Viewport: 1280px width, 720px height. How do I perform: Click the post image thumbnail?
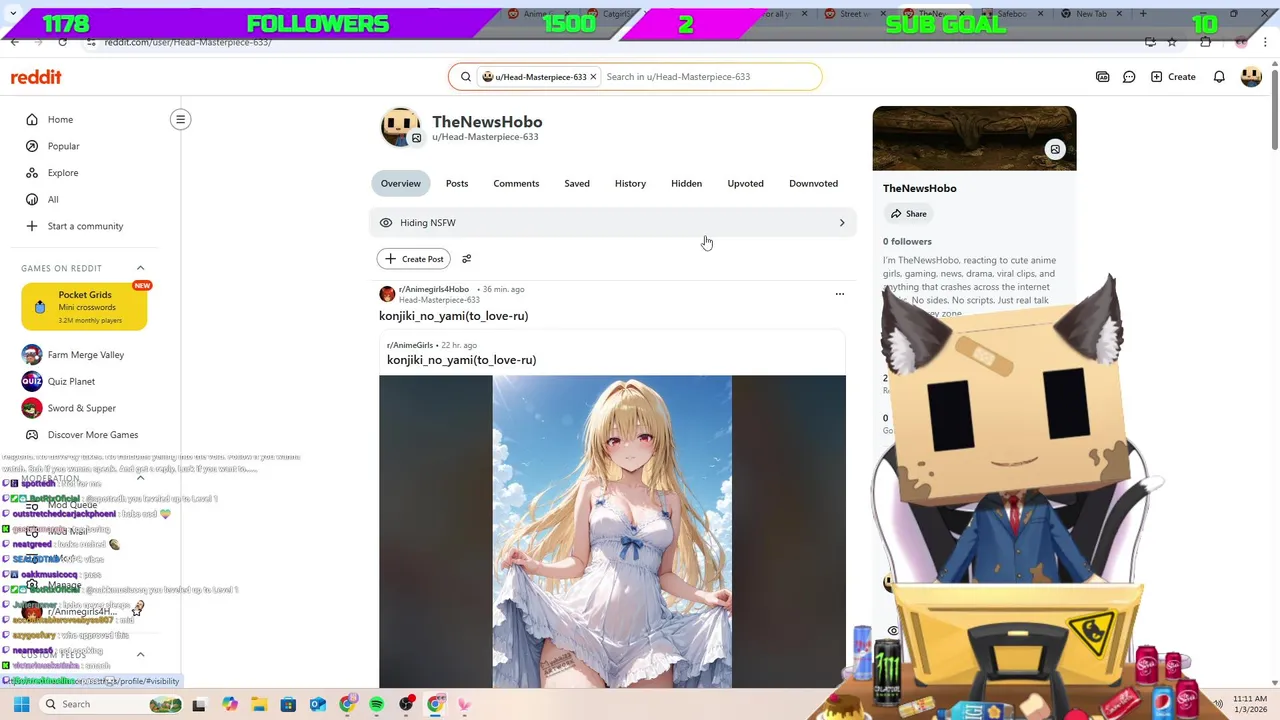pyautogui.click(x=612, y=532)
